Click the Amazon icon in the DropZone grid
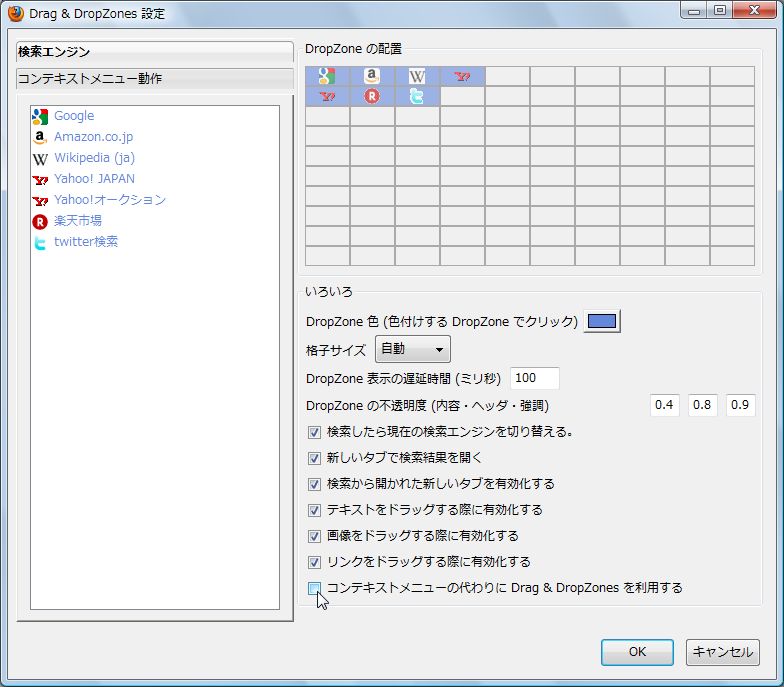This screenshot has width=784, height=687. (x=372, y=76)
